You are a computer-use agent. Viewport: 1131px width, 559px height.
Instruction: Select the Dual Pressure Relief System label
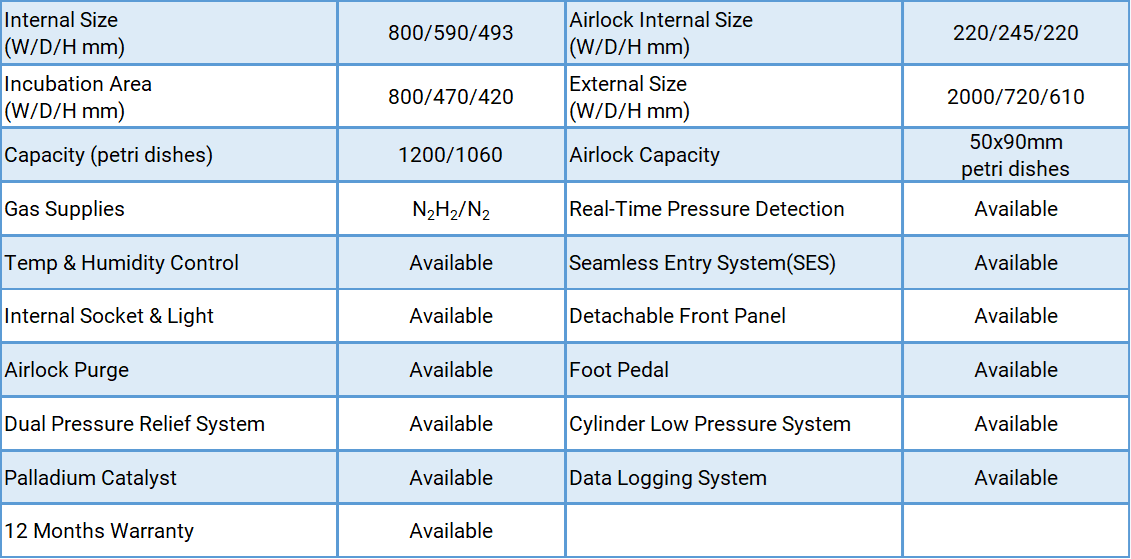click(134, 424)
